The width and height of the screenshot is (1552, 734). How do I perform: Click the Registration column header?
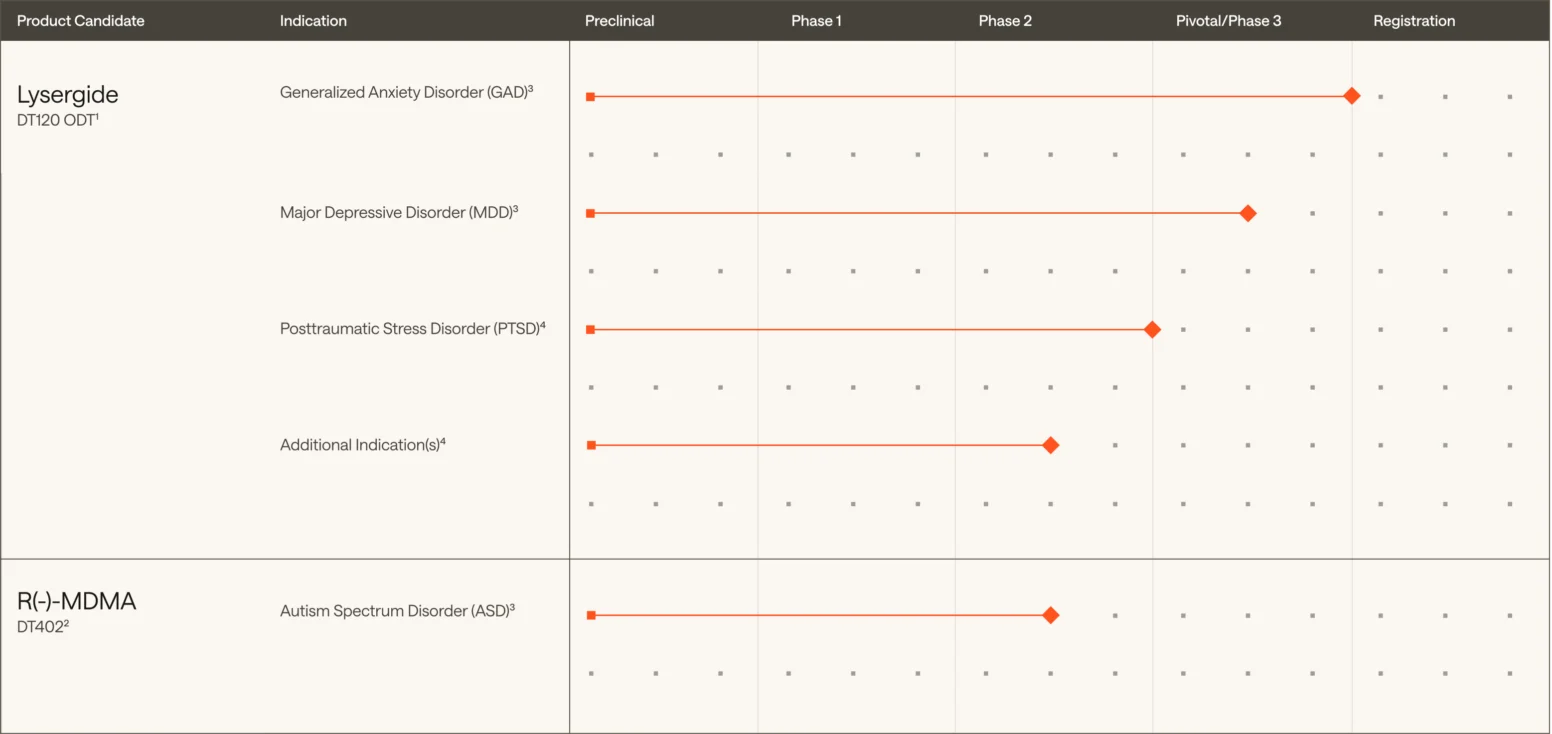1414,21
